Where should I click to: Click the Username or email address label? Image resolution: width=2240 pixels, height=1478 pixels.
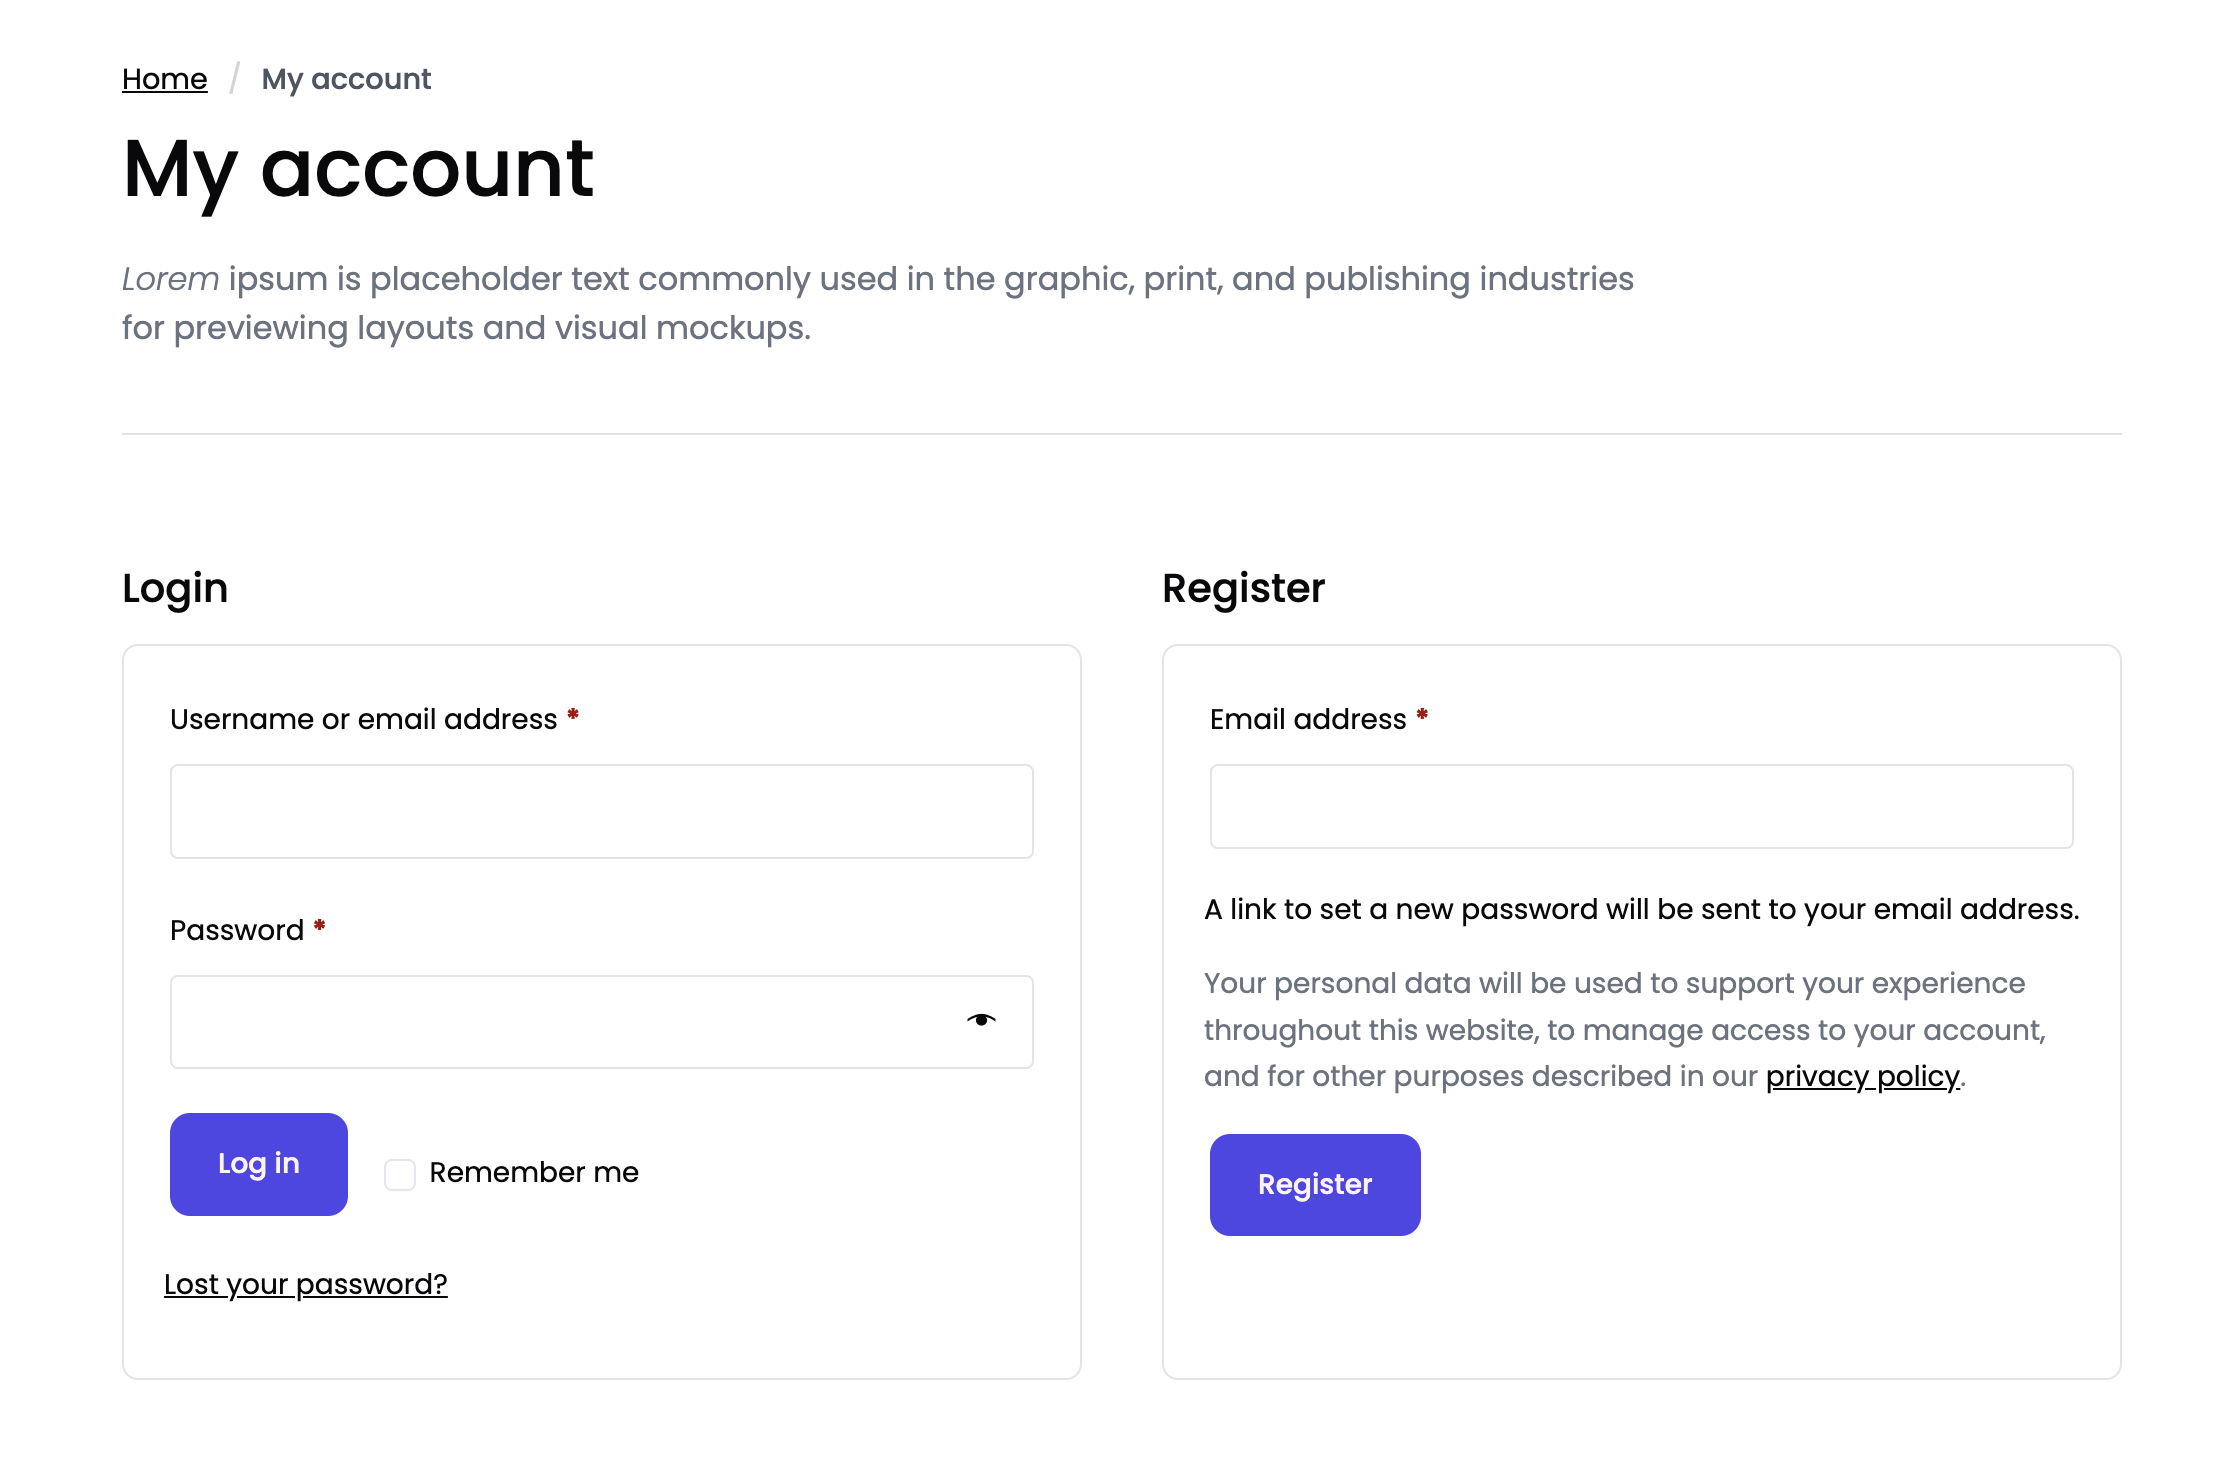point(363,719)
